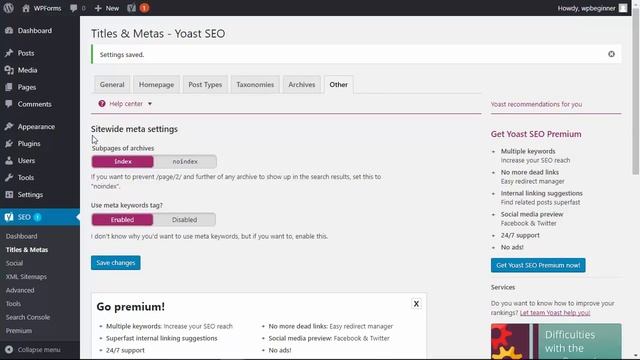The width and height of the screenshot is (640, 360).
Task: Open Search Console submenu item
Action: [28, 317]
